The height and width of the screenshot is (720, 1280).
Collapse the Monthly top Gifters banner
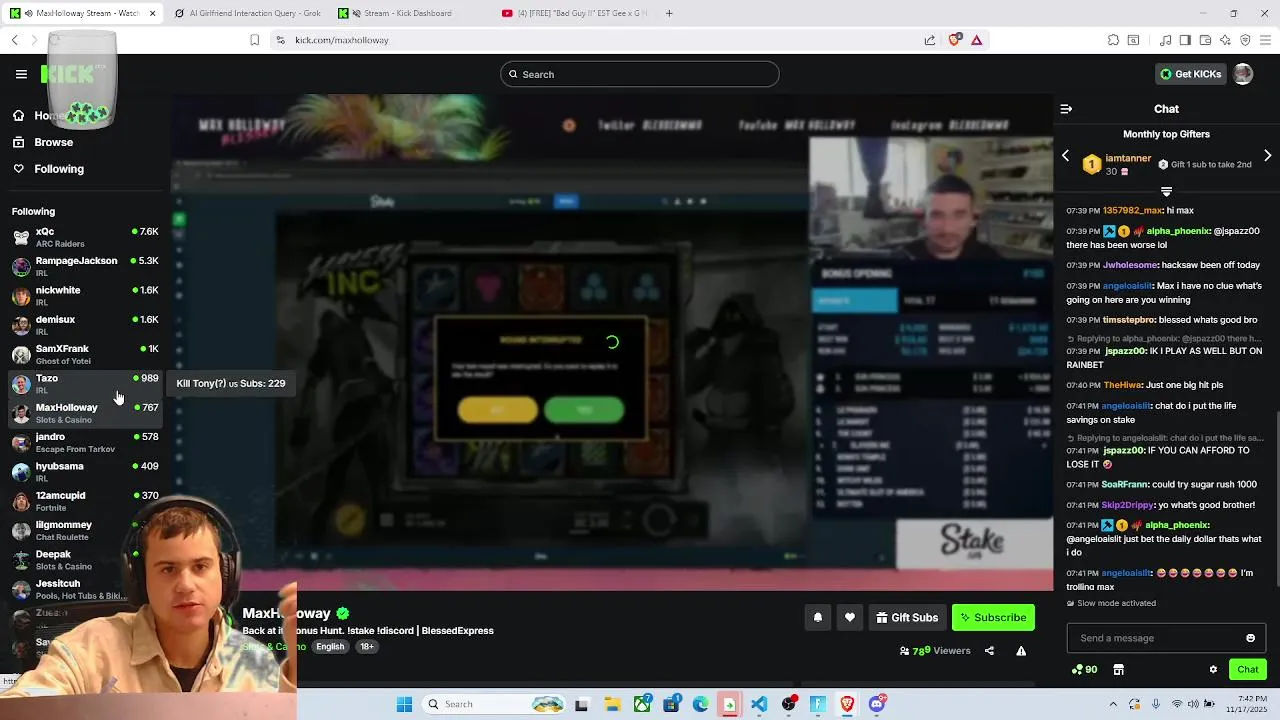coord(1166,191)
